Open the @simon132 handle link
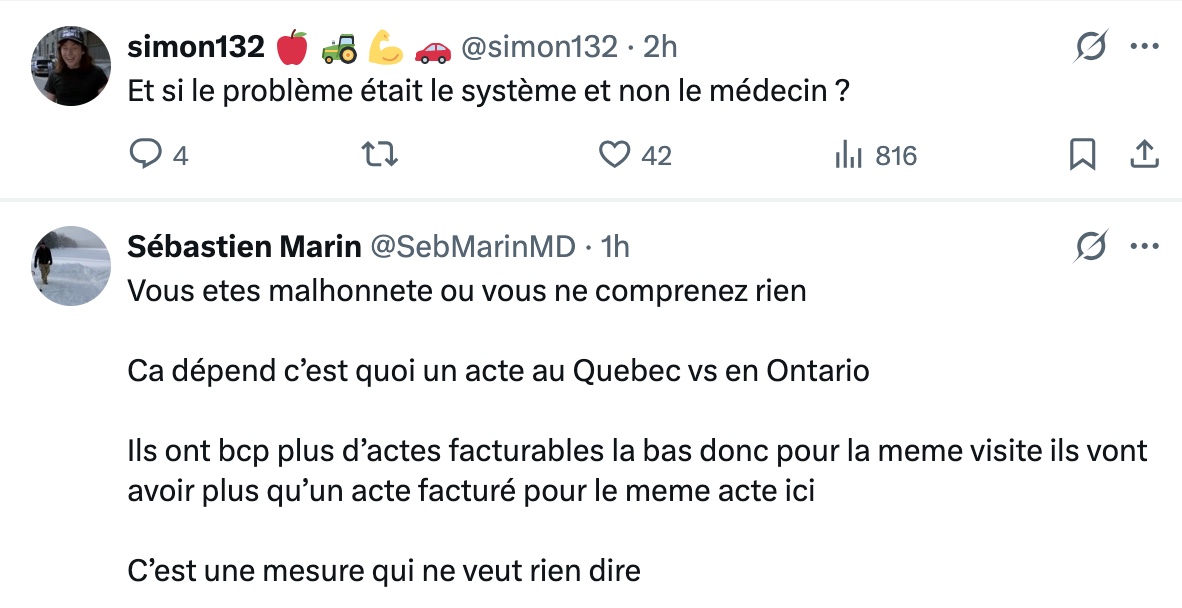Screen dimensions: 1182x608 click(x=539, y=47)
